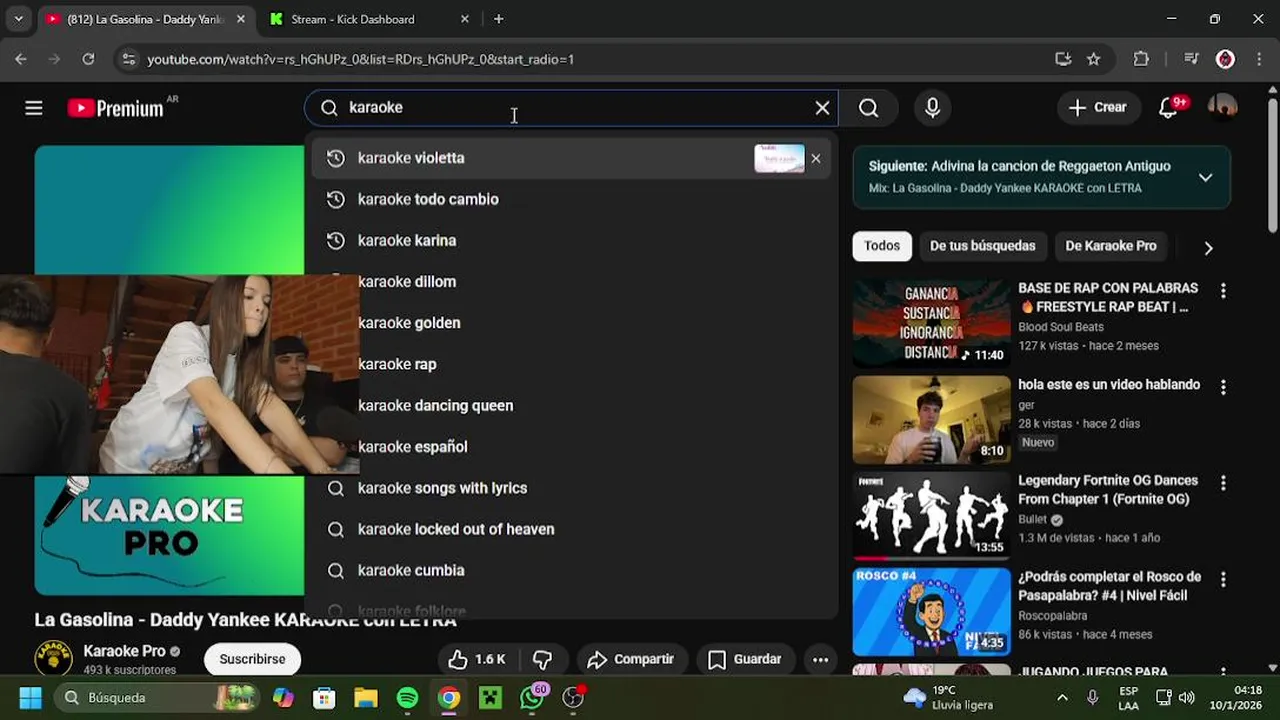Open taskbar volume control
The image size is (1280, 720).
point(1187,697)
